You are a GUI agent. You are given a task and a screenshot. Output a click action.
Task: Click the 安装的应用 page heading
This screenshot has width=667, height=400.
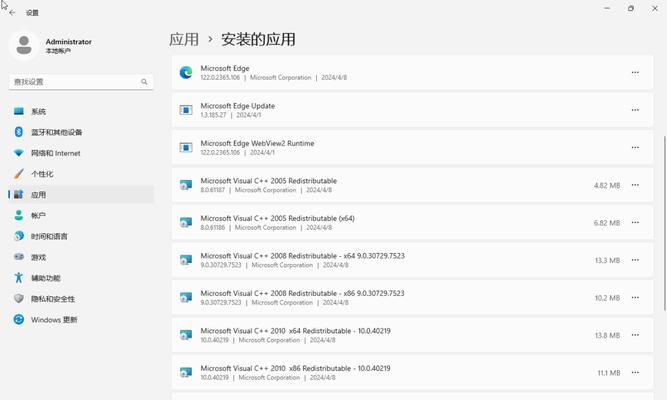point(258,40)
